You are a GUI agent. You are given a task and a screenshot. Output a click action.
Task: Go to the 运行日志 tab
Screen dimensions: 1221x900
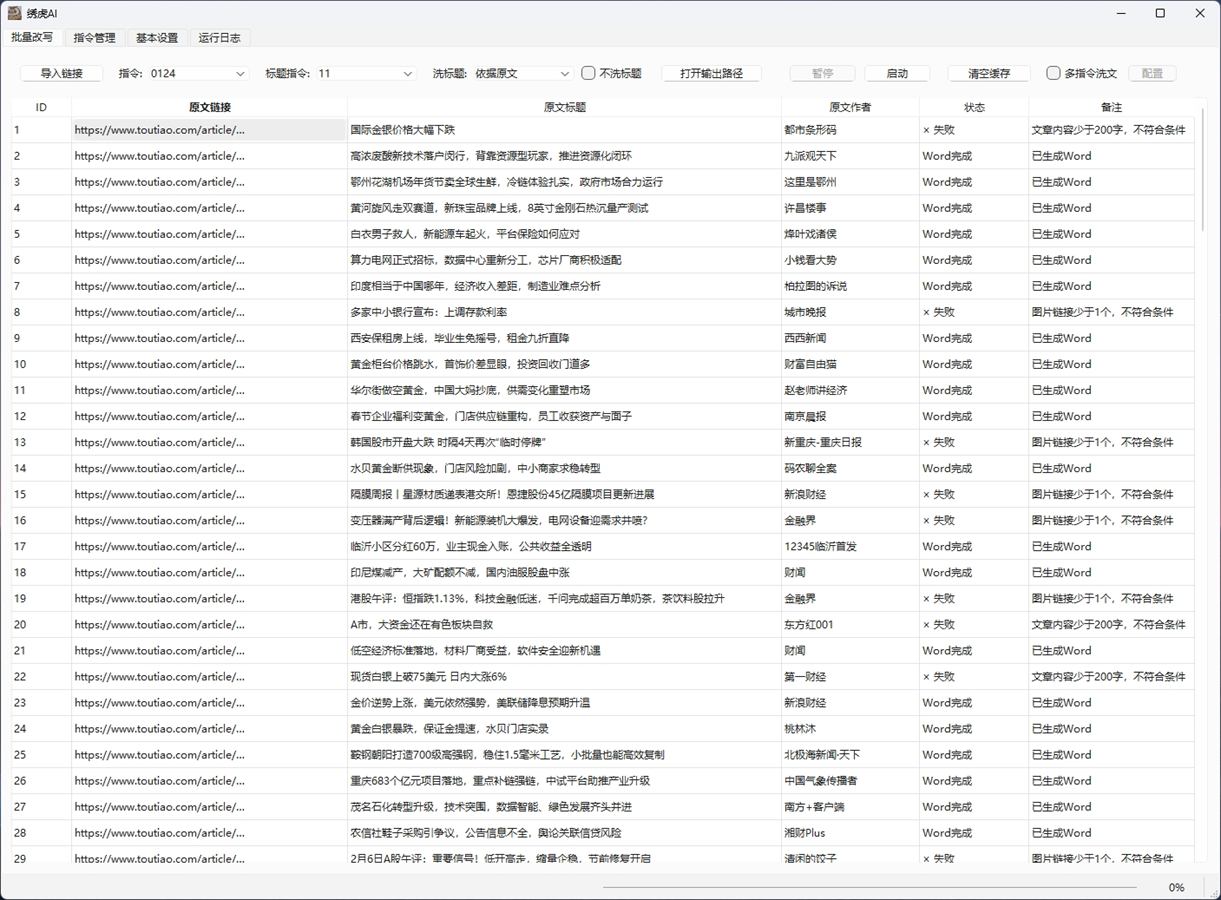pyautogui.click(x=219, y=38)
